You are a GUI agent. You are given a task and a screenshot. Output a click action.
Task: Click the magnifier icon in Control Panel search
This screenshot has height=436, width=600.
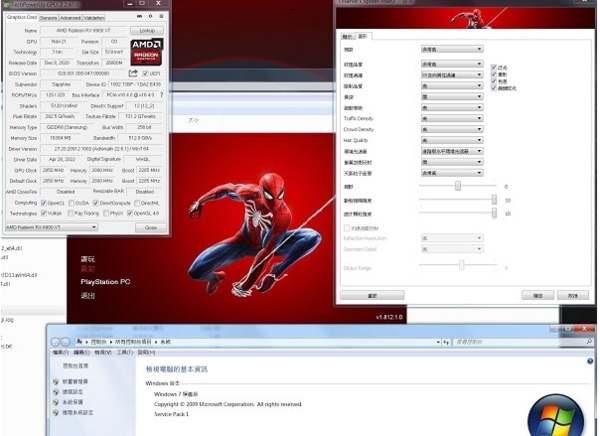pos(589,341)
